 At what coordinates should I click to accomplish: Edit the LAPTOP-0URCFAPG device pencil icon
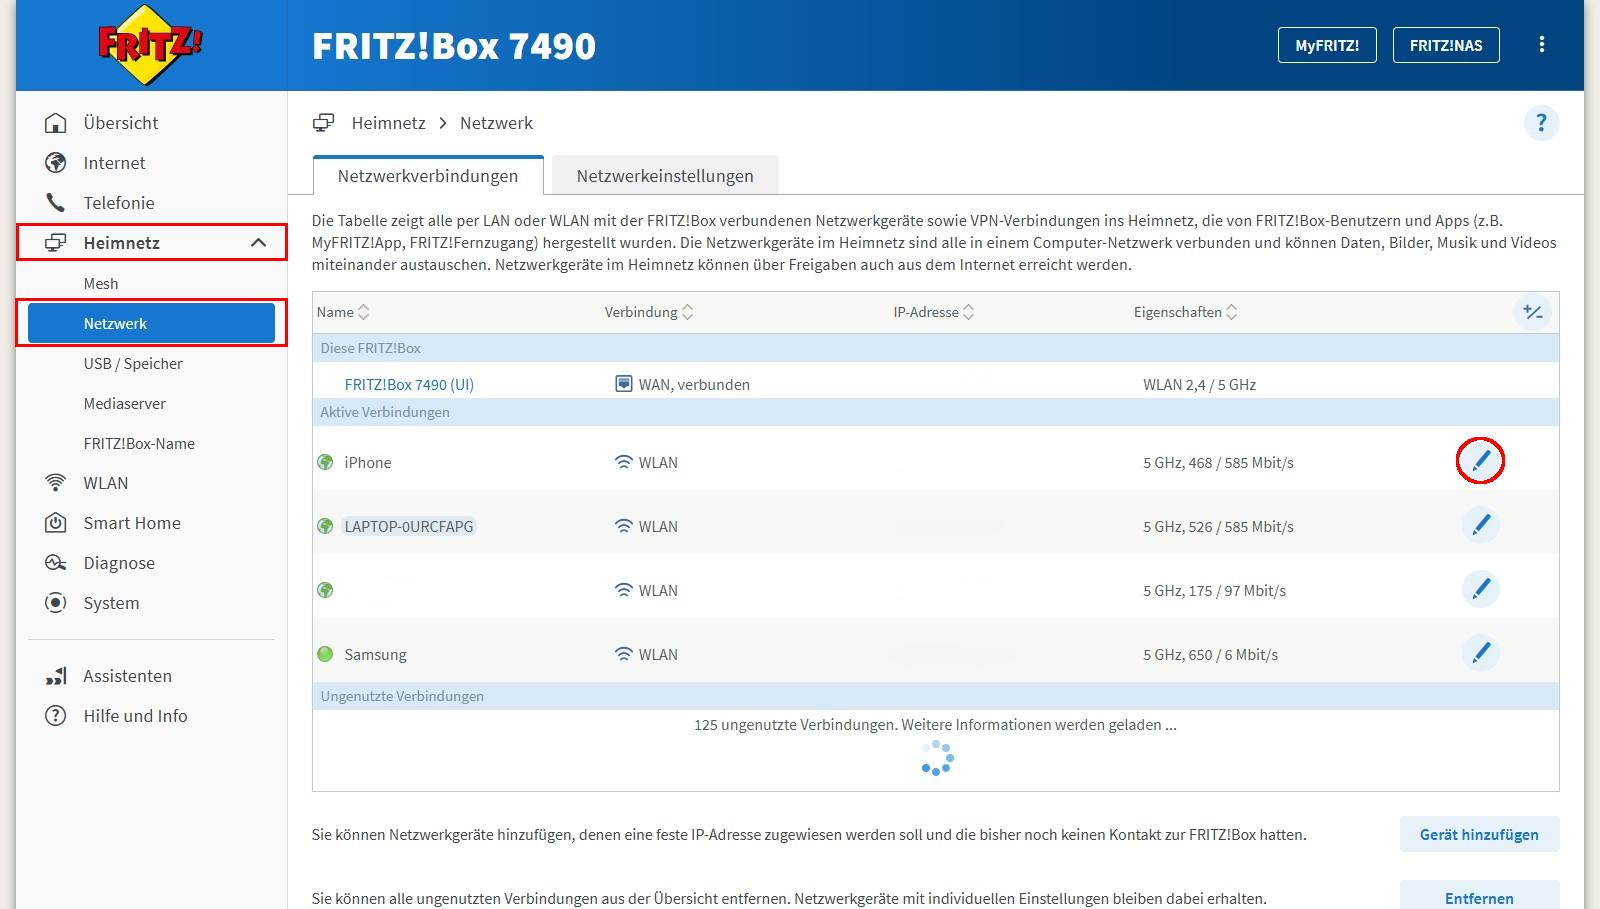click(1481, 525)
